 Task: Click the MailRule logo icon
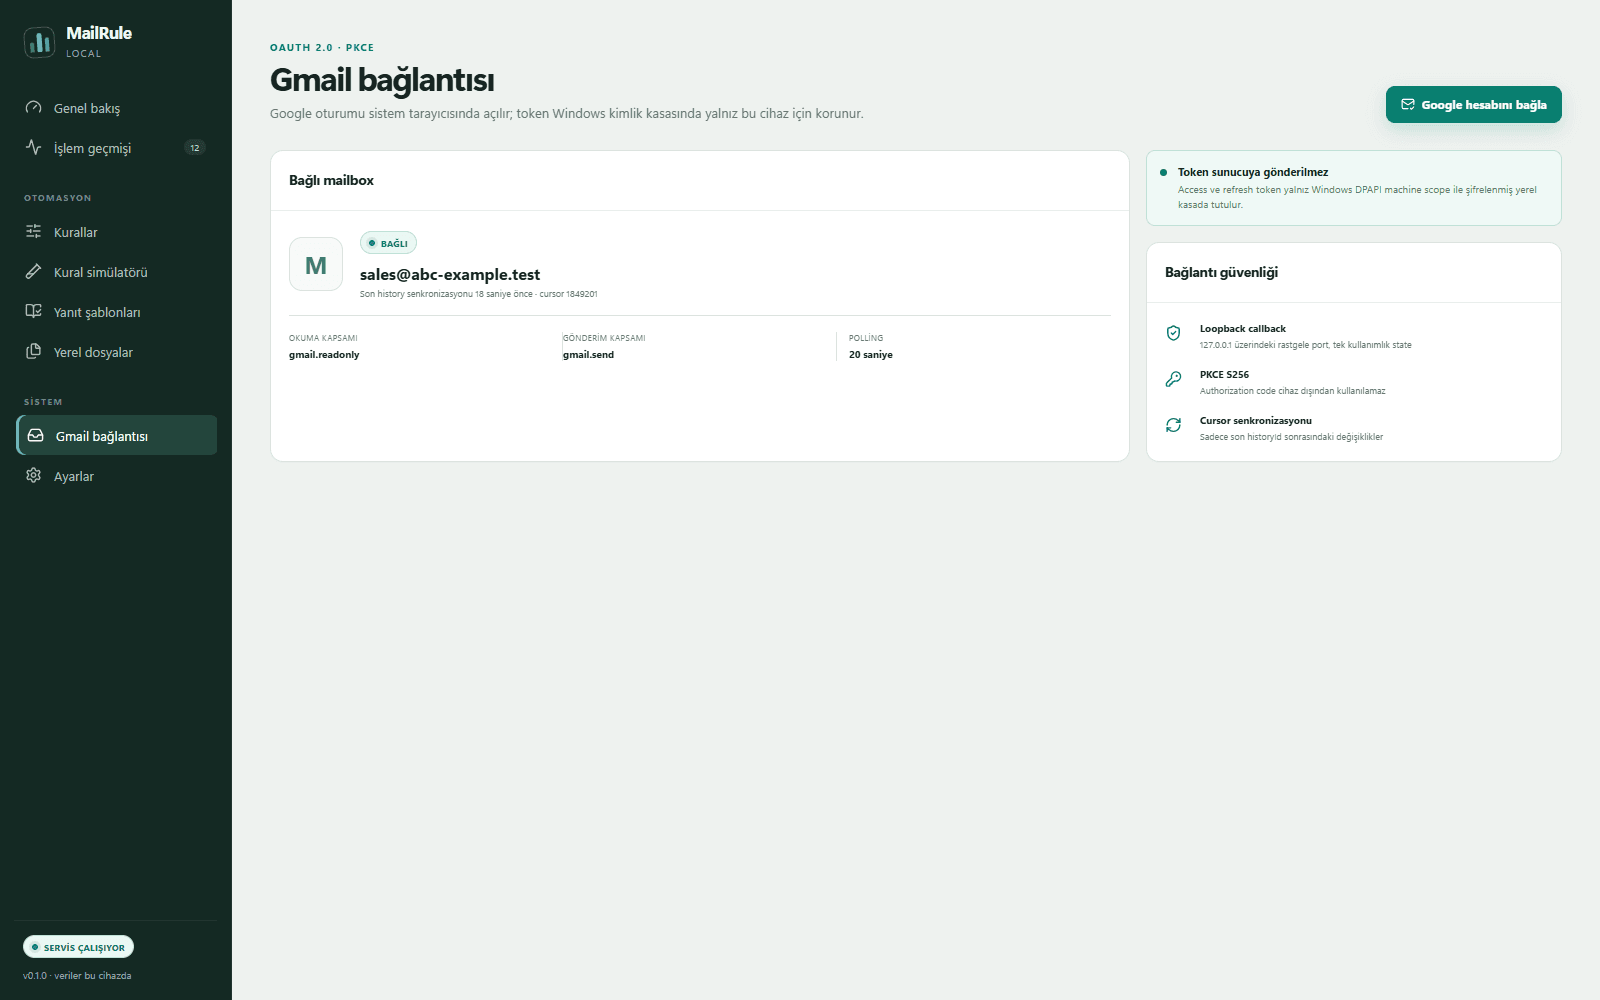tap(39, 42)
